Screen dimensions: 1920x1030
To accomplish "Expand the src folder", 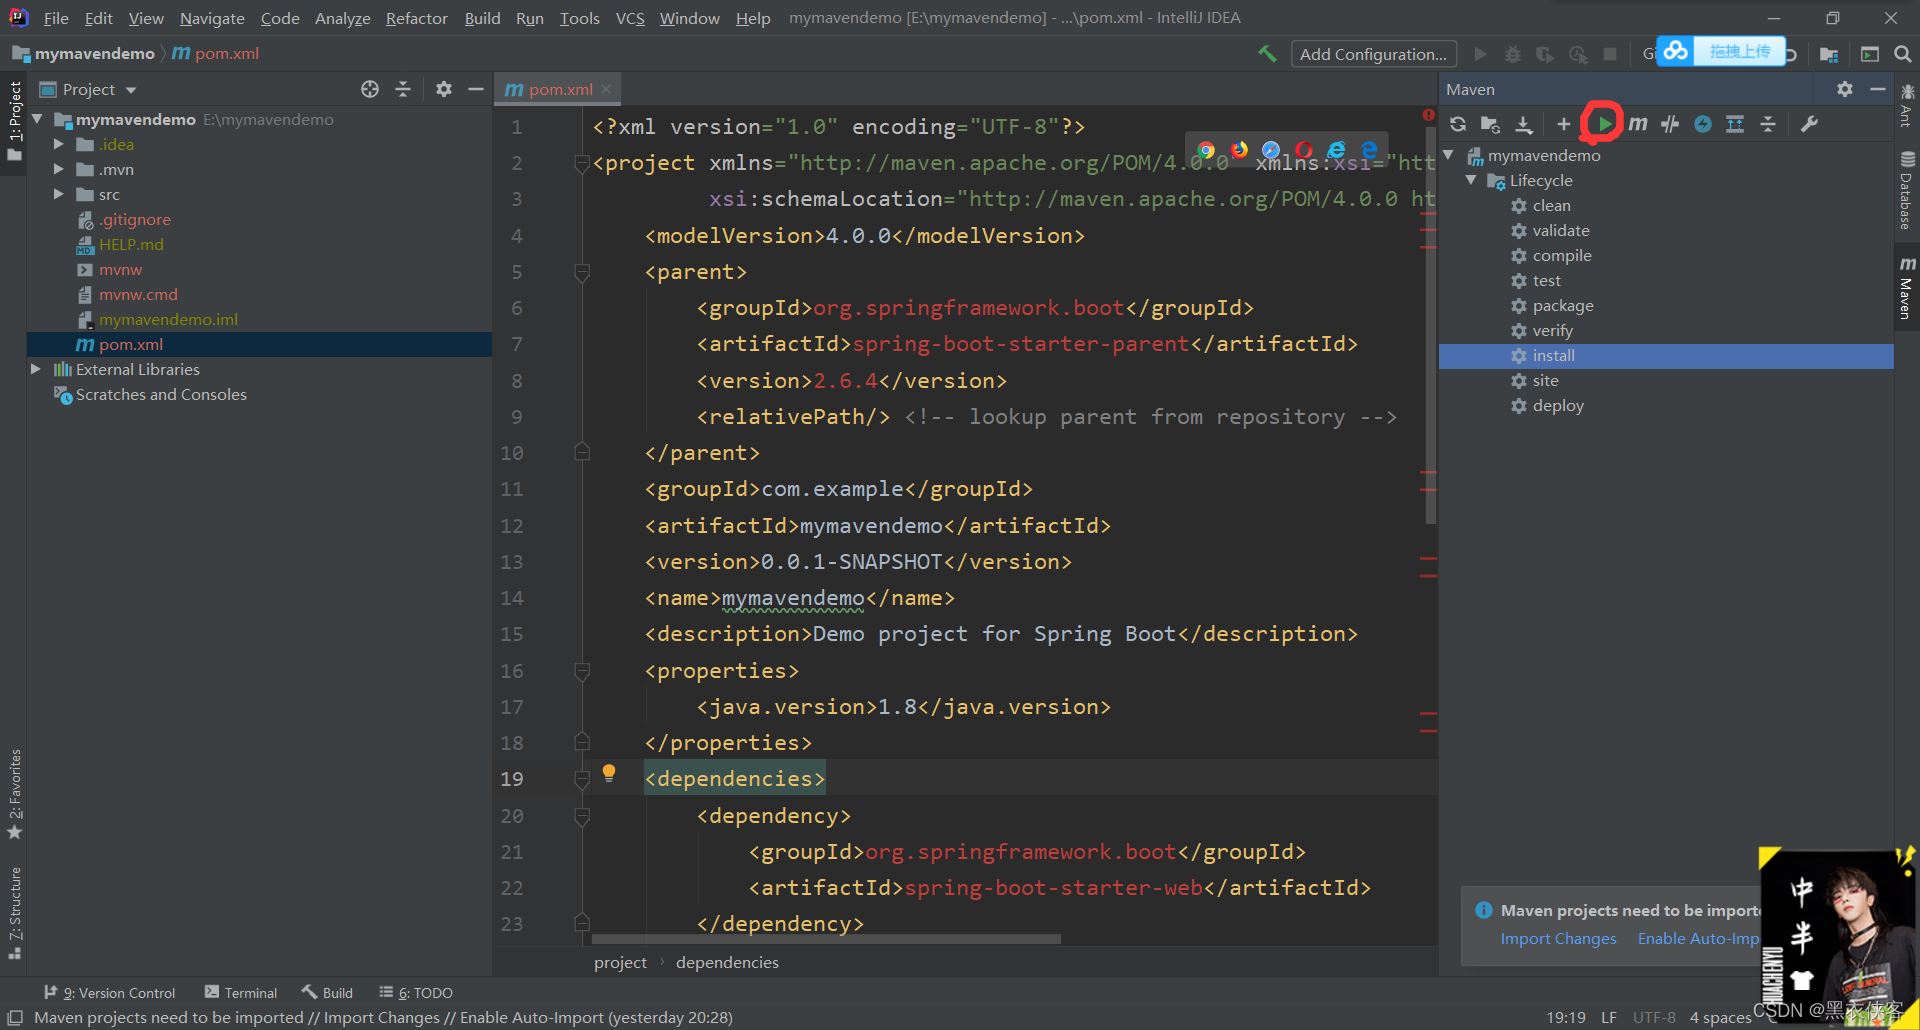I will click(x=59, y=194).
